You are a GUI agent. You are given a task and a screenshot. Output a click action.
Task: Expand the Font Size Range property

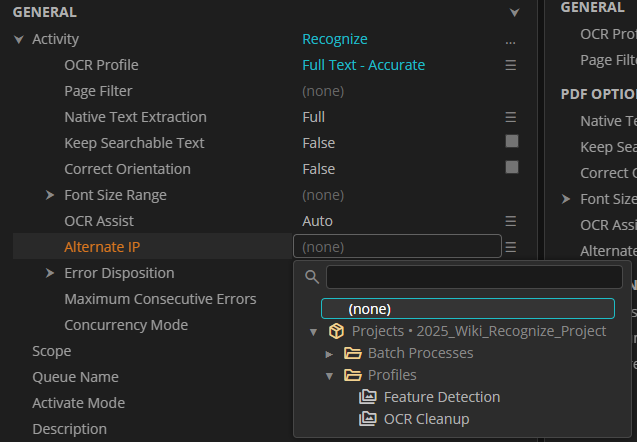coord(50,195)
